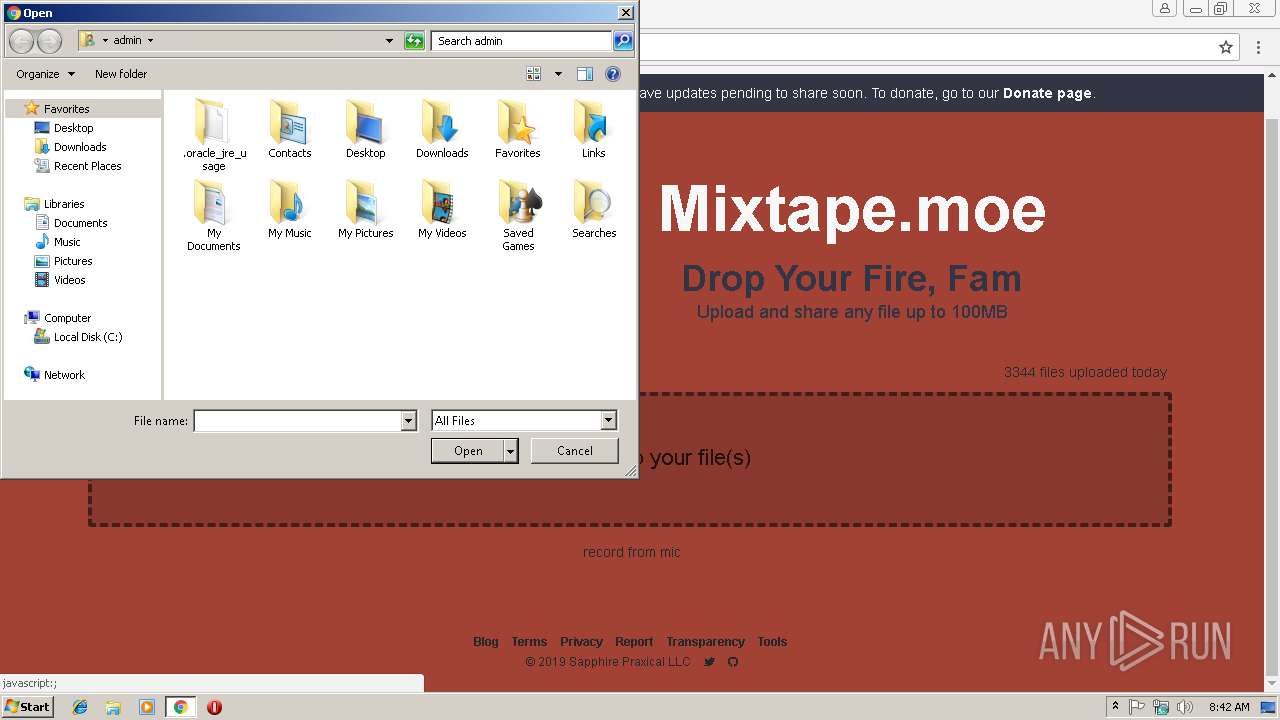Select Music library in navigation pane
This screenshot has height=720, width=1280.
pos(67,242)
